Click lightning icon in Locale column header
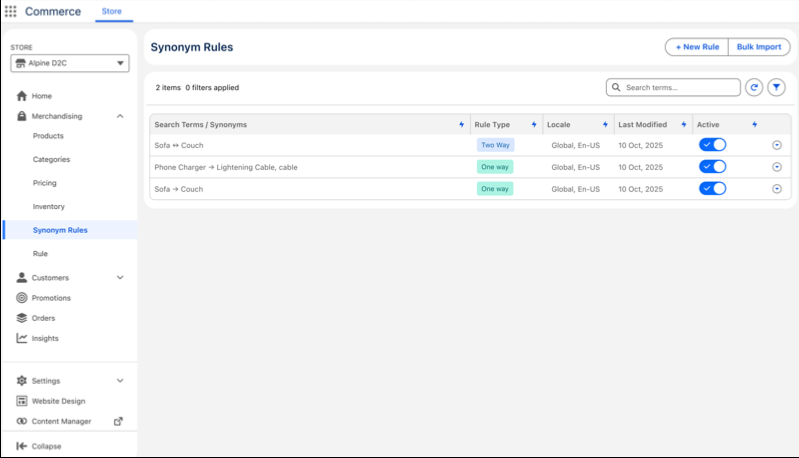 click(x=605, y=124)
